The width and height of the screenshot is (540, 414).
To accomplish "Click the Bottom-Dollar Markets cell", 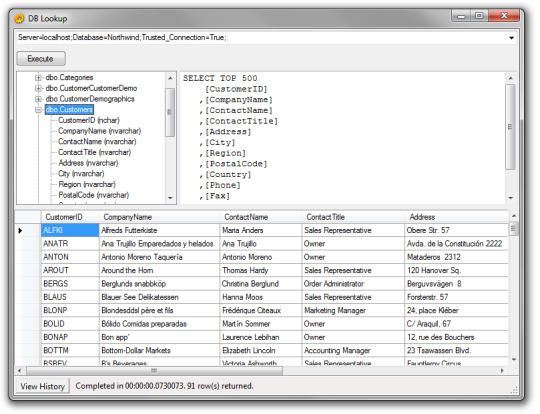I will 159,351.
